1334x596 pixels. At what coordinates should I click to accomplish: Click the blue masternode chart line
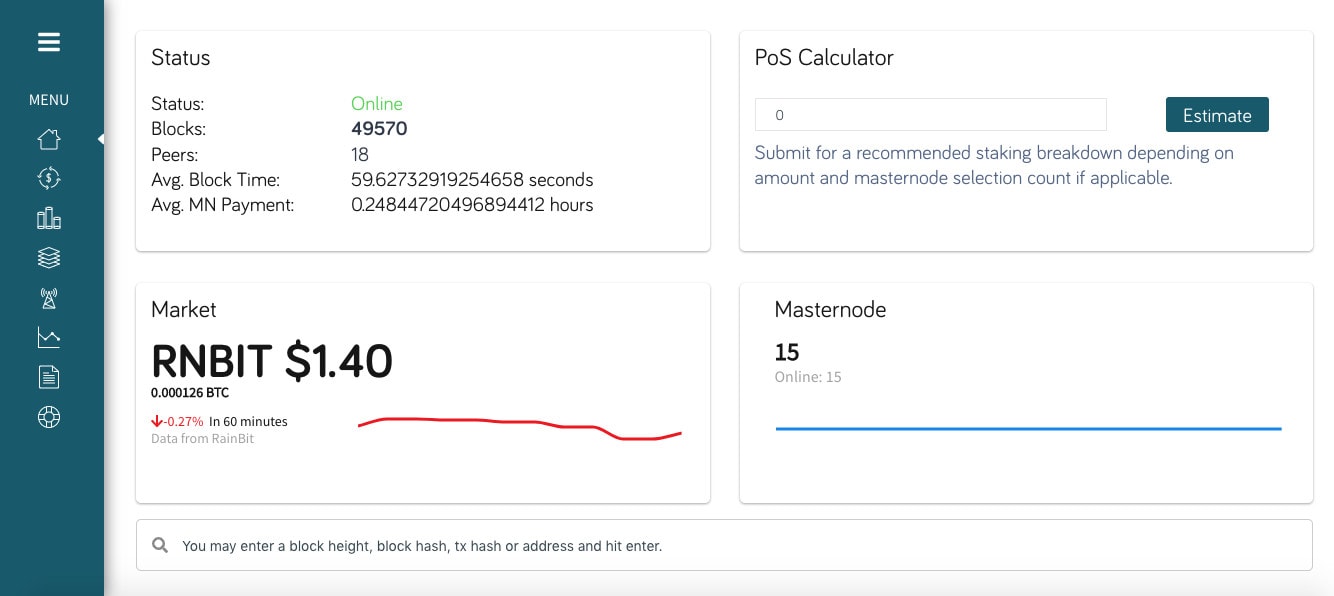click(x=1028, y=429)
